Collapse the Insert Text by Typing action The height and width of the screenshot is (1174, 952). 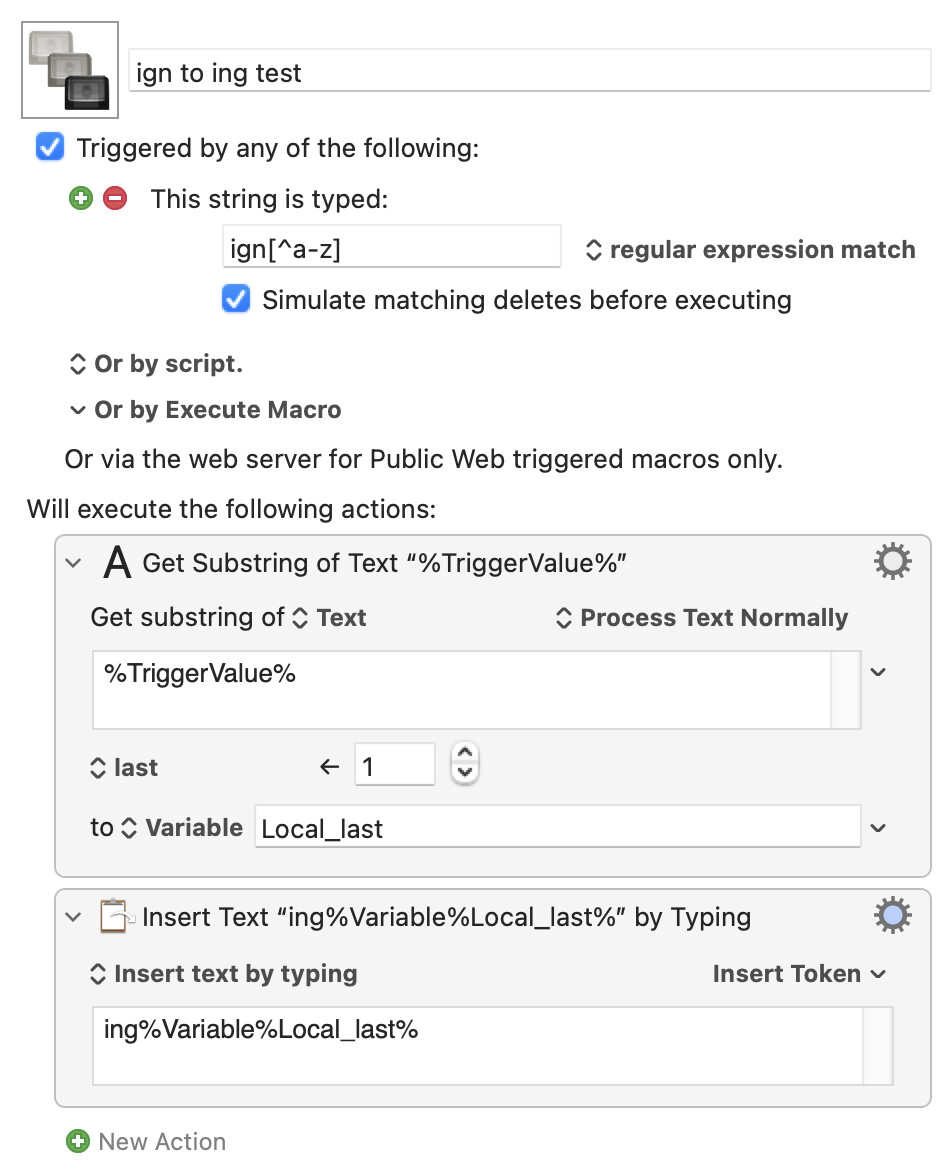coord(73,916)
